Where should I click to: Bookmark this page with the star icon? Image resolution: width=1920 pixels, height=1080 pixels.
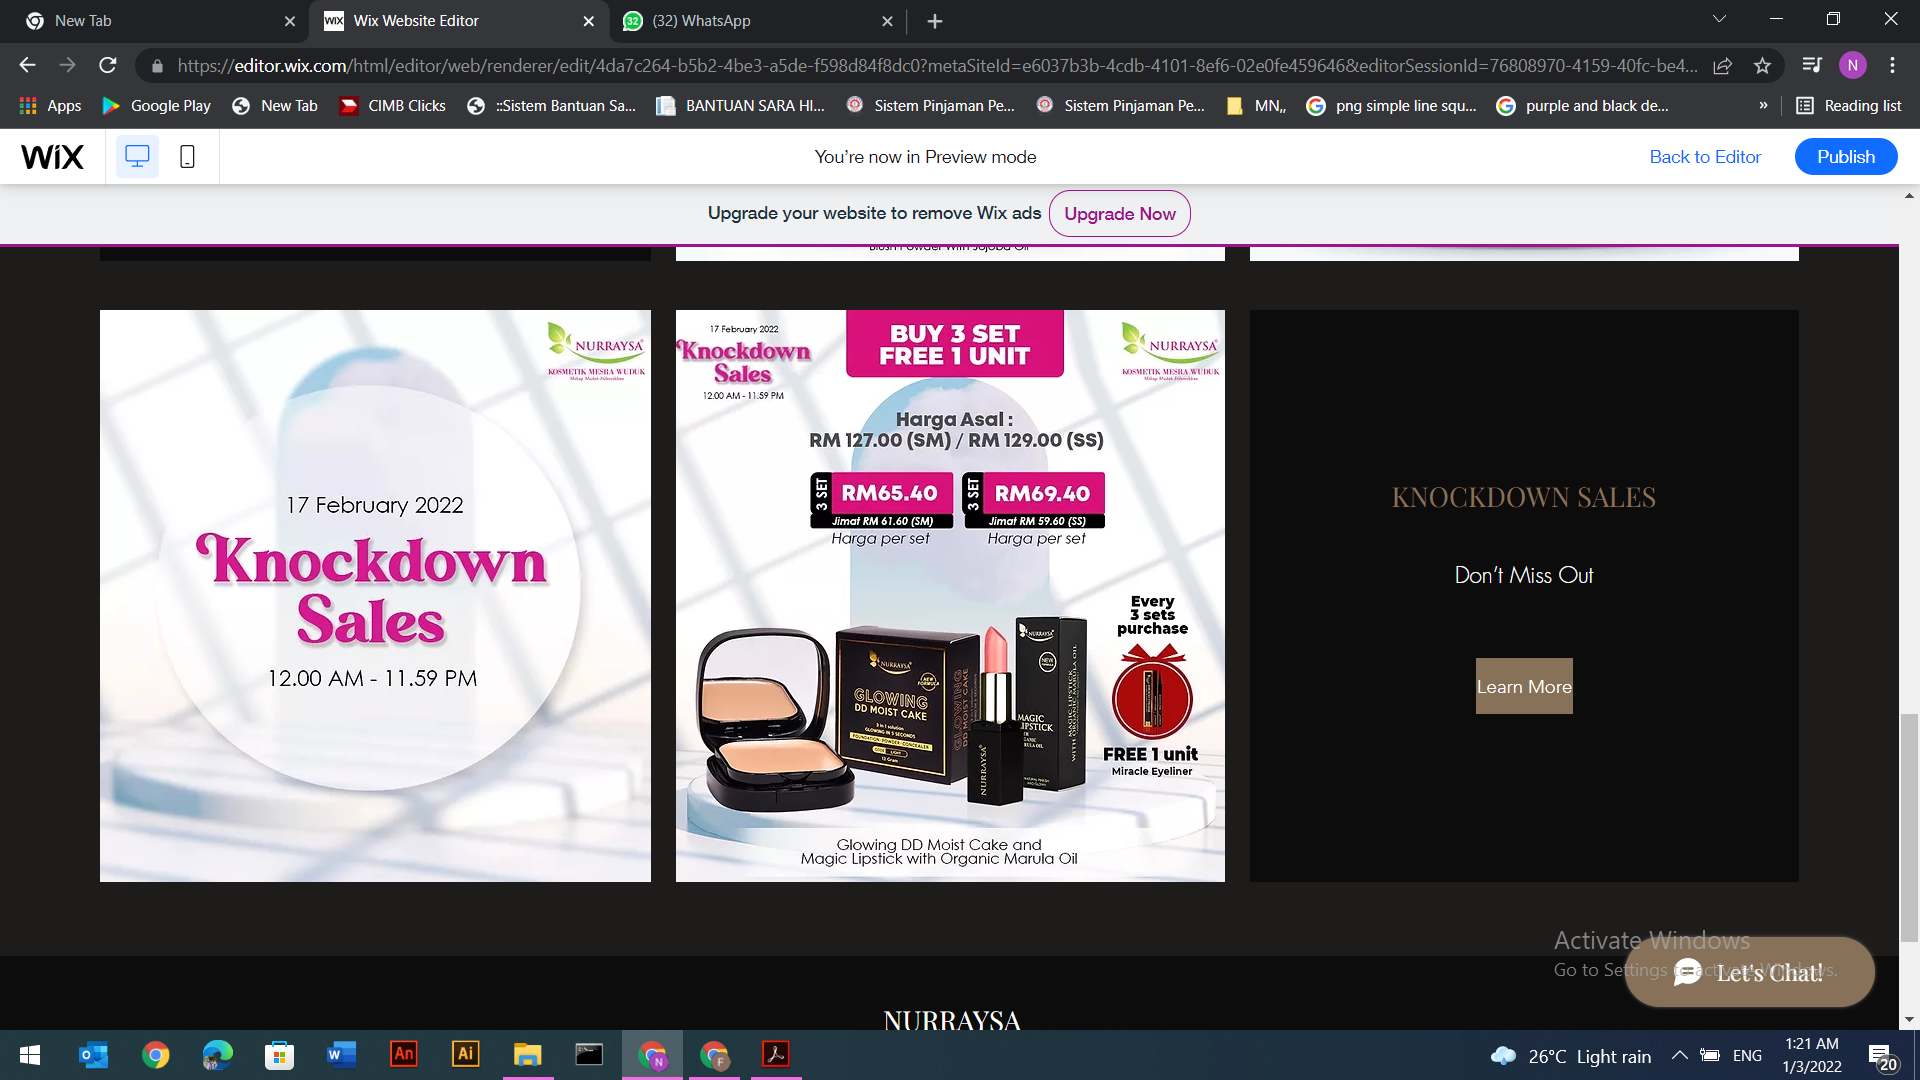pyautogui.click(x=1762, y=65)
